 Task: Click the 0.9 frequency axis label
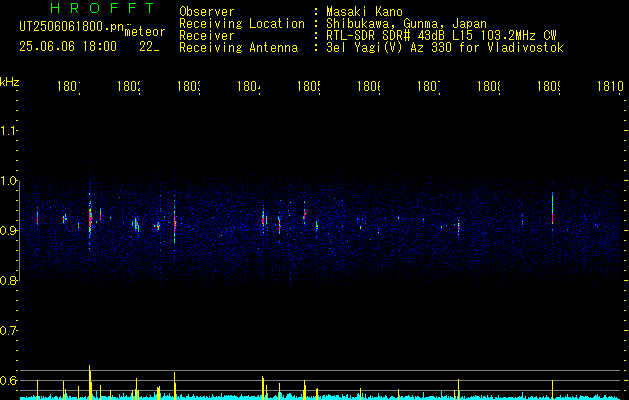[9, 230]
